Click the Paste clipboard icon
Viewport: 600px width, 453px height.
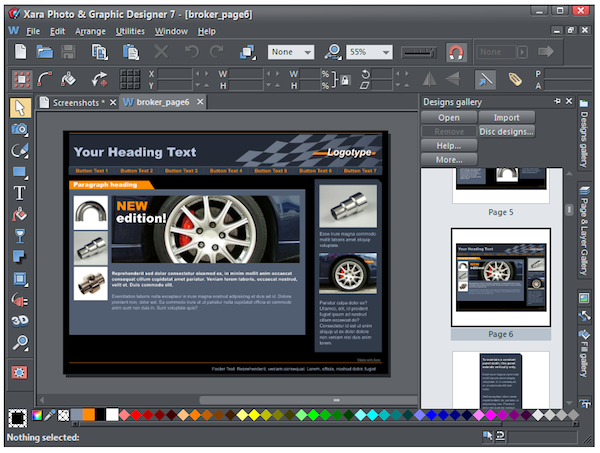[130, 52]
